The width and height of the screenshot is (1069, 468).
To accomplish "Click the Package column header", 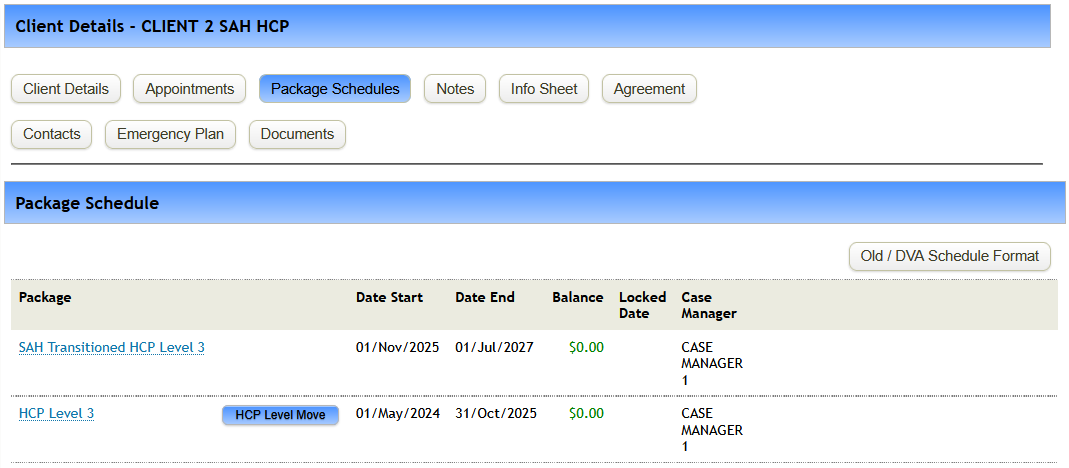I will click(x=45, y=297).
